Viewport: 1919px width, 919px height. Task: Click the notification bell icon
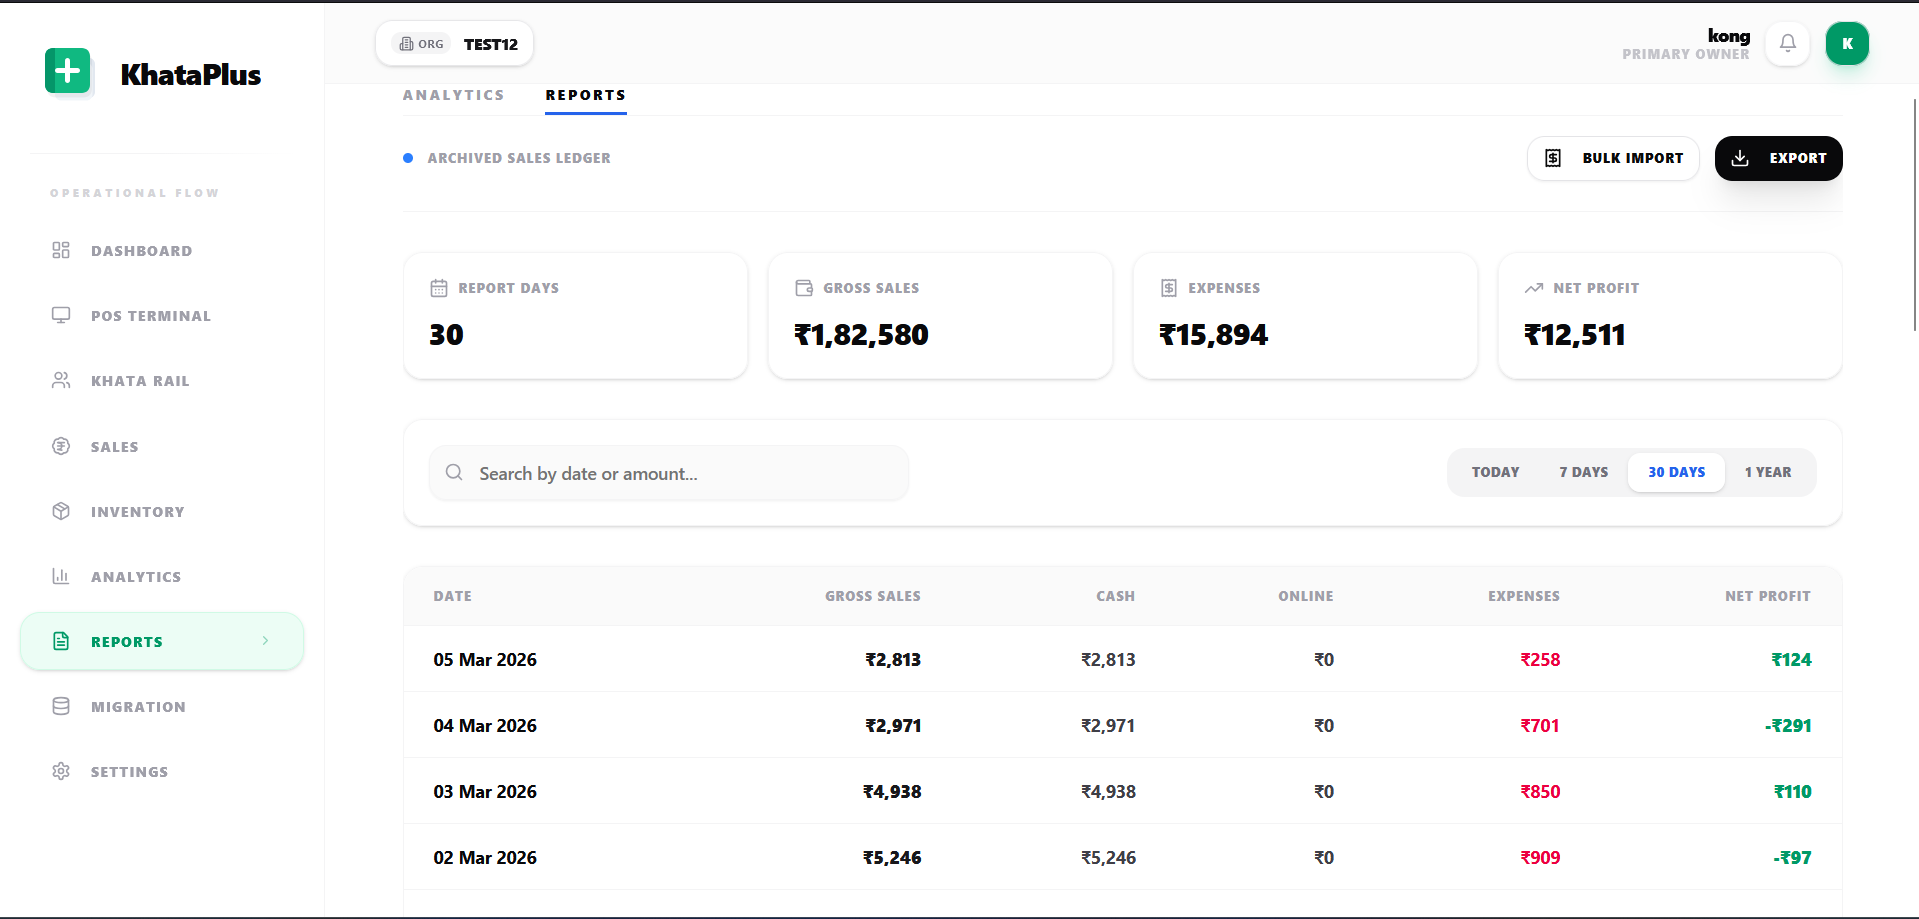(x=1787, y=44)
